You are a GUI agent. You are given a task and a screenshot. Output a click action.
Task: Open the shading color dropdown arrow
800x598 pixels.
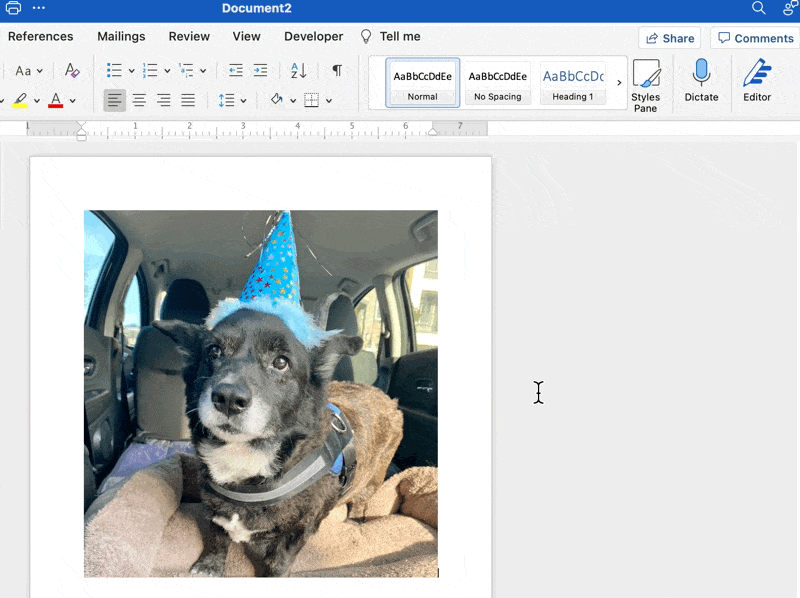(x=293, y=101)
